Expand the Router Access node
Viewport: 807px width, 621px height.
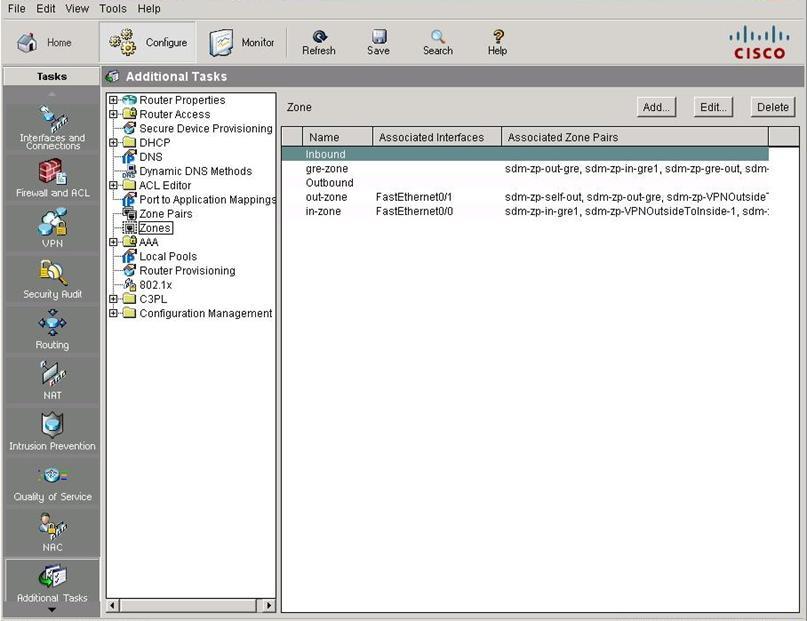[113, 114]
